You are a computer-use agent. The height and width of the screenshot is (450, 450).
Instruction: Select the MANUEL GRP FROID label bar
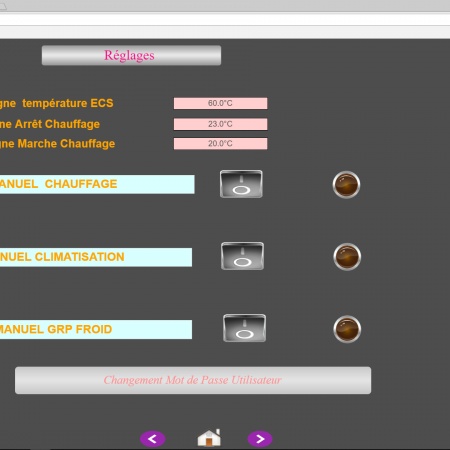(x=96, y=330)
